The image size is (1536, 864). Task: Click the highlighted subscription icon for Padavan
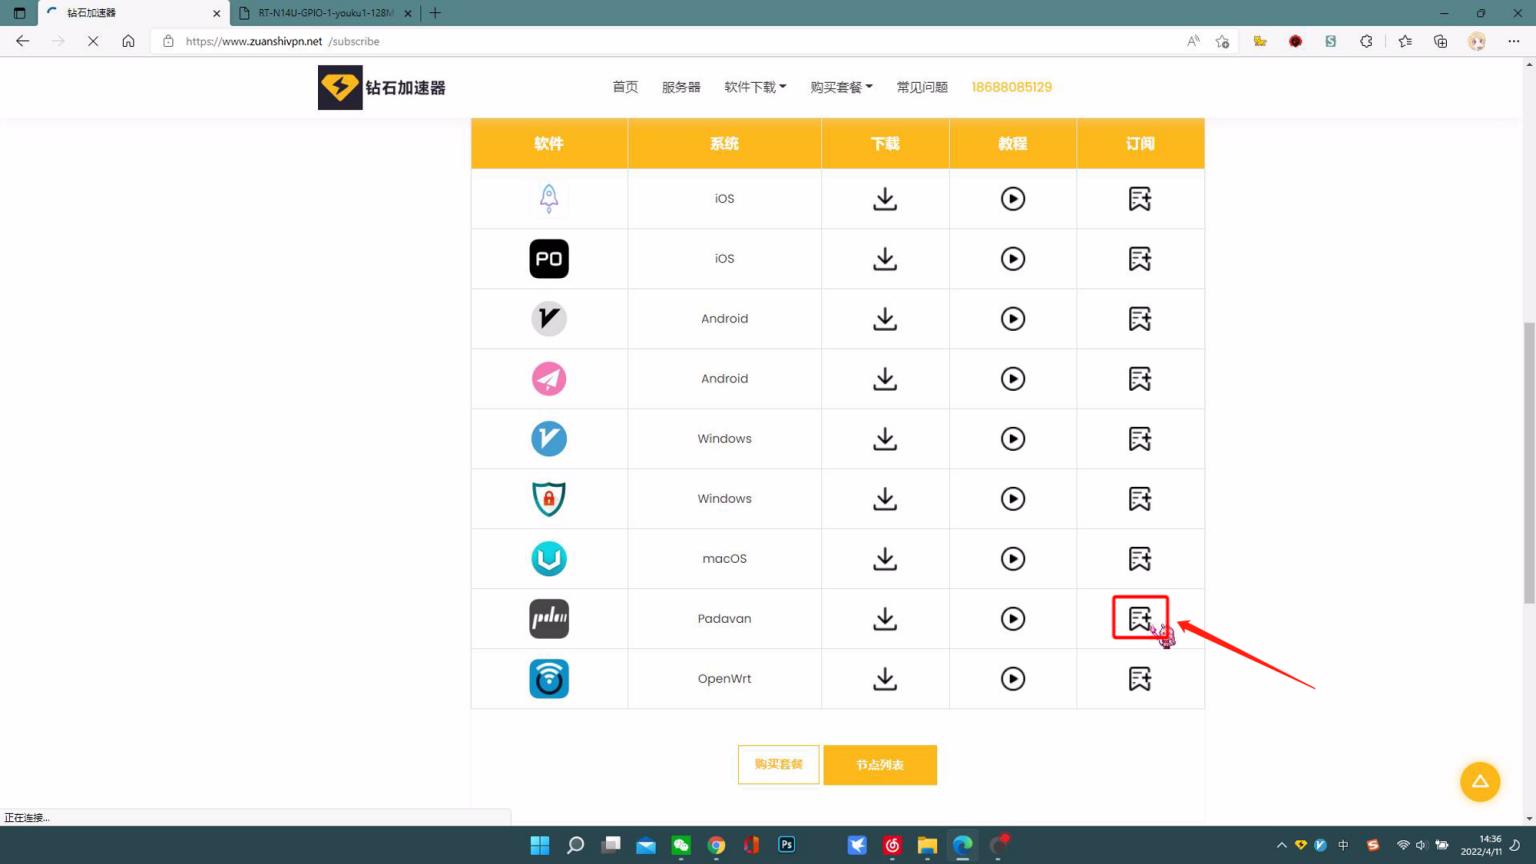pyautogui.click(x=1140, y=618)
